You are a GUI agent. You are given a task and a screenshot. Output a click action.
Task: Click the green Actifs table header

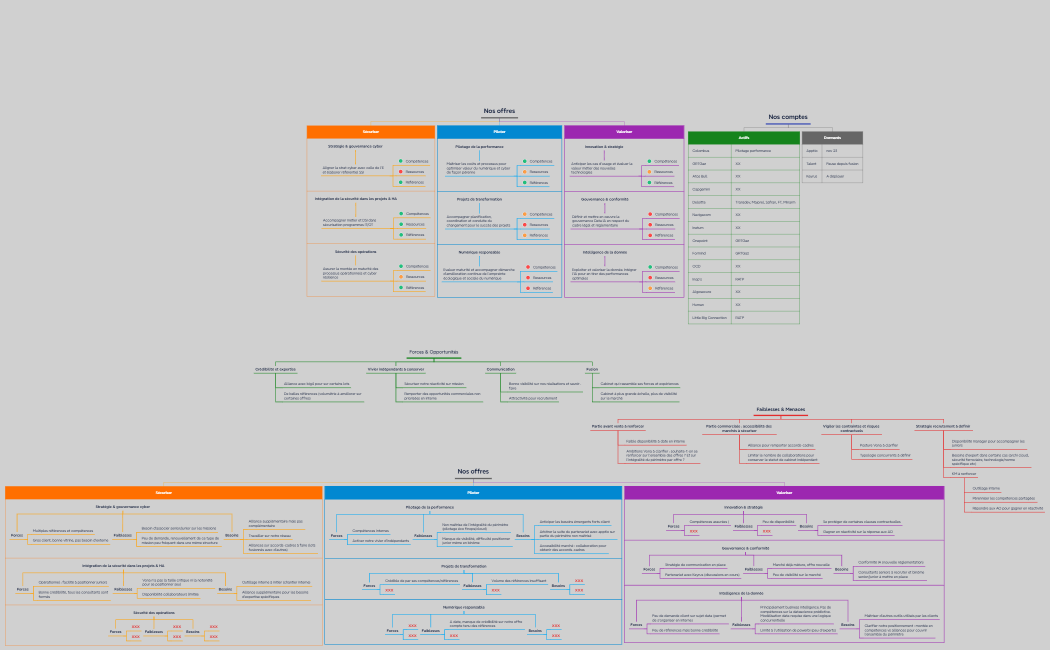[x=743, y=137]
